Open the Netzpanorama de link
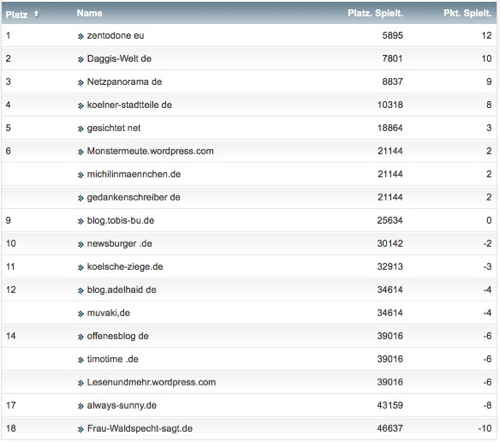 point(124,82)
